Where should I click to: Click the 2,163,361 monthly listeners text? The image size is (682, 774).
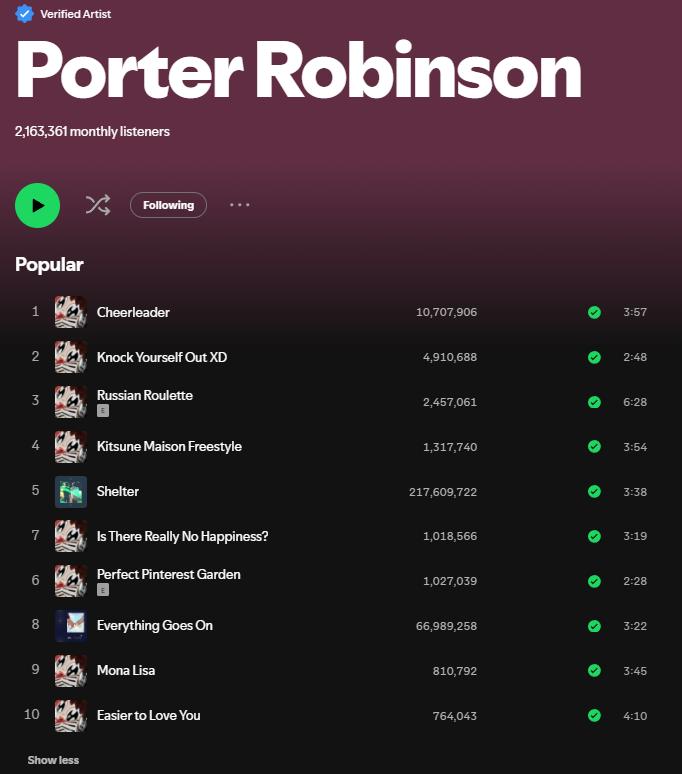pos(92,131)
